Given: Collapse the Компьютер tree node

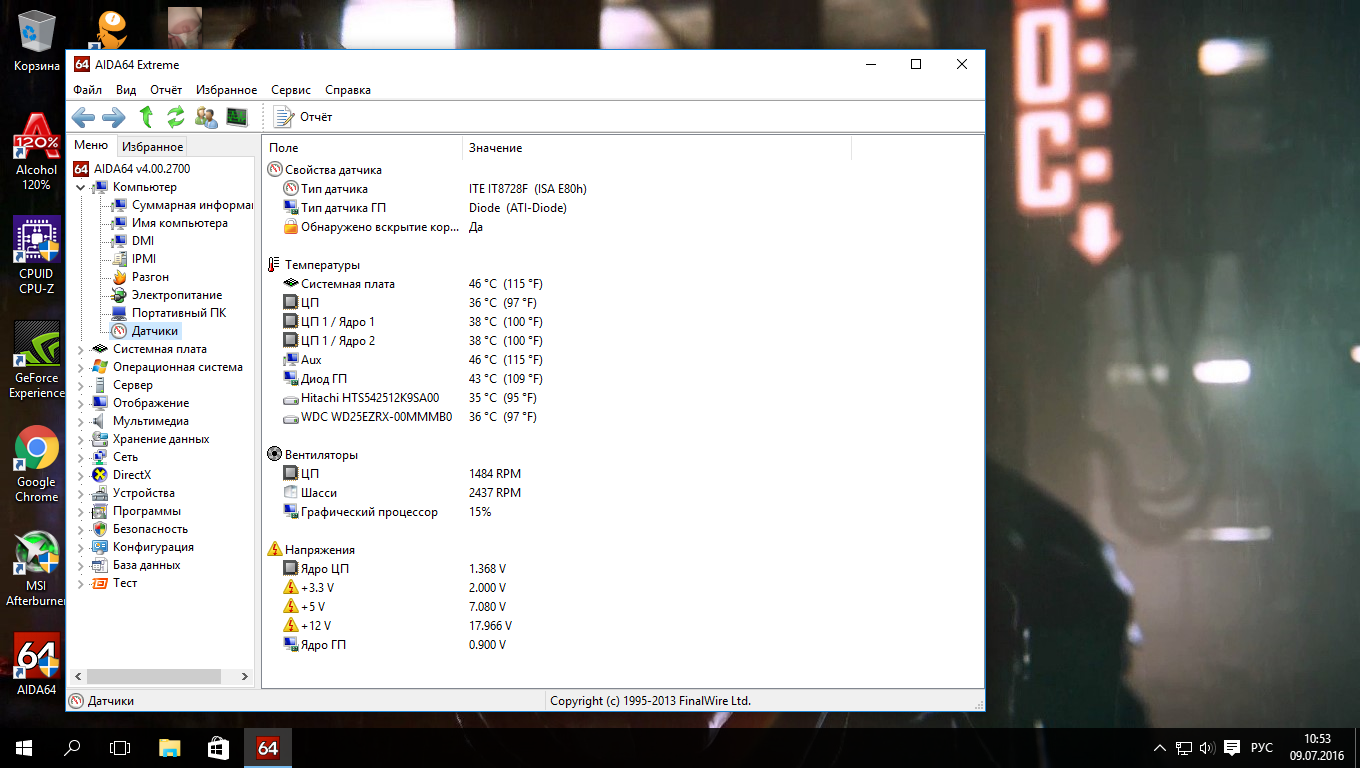Looking at the screenshot, I should pyautogui.click(x=81, y=187).
